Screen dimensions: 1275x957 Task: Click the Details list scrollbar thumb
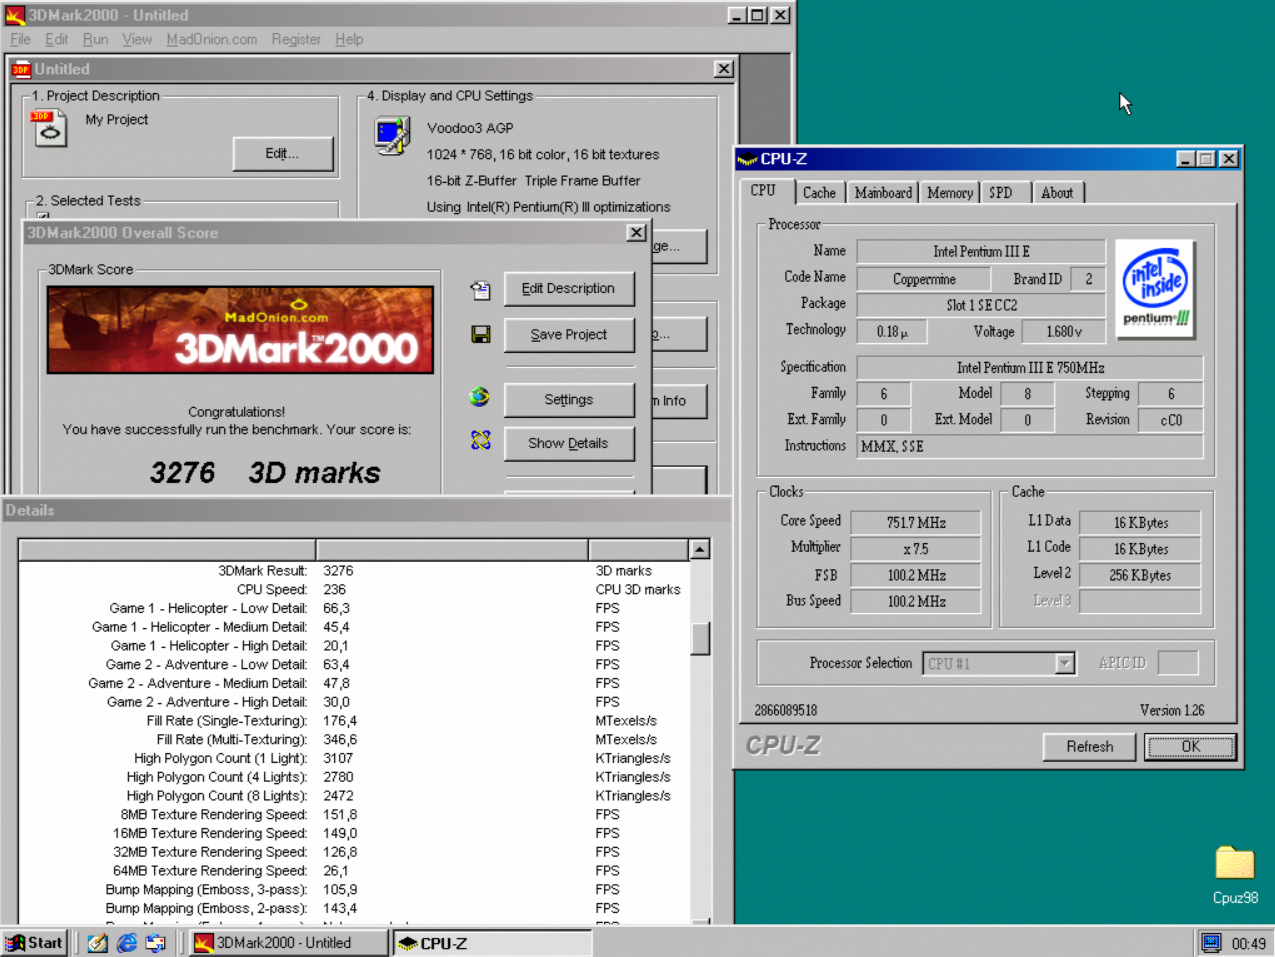(700, 638)
